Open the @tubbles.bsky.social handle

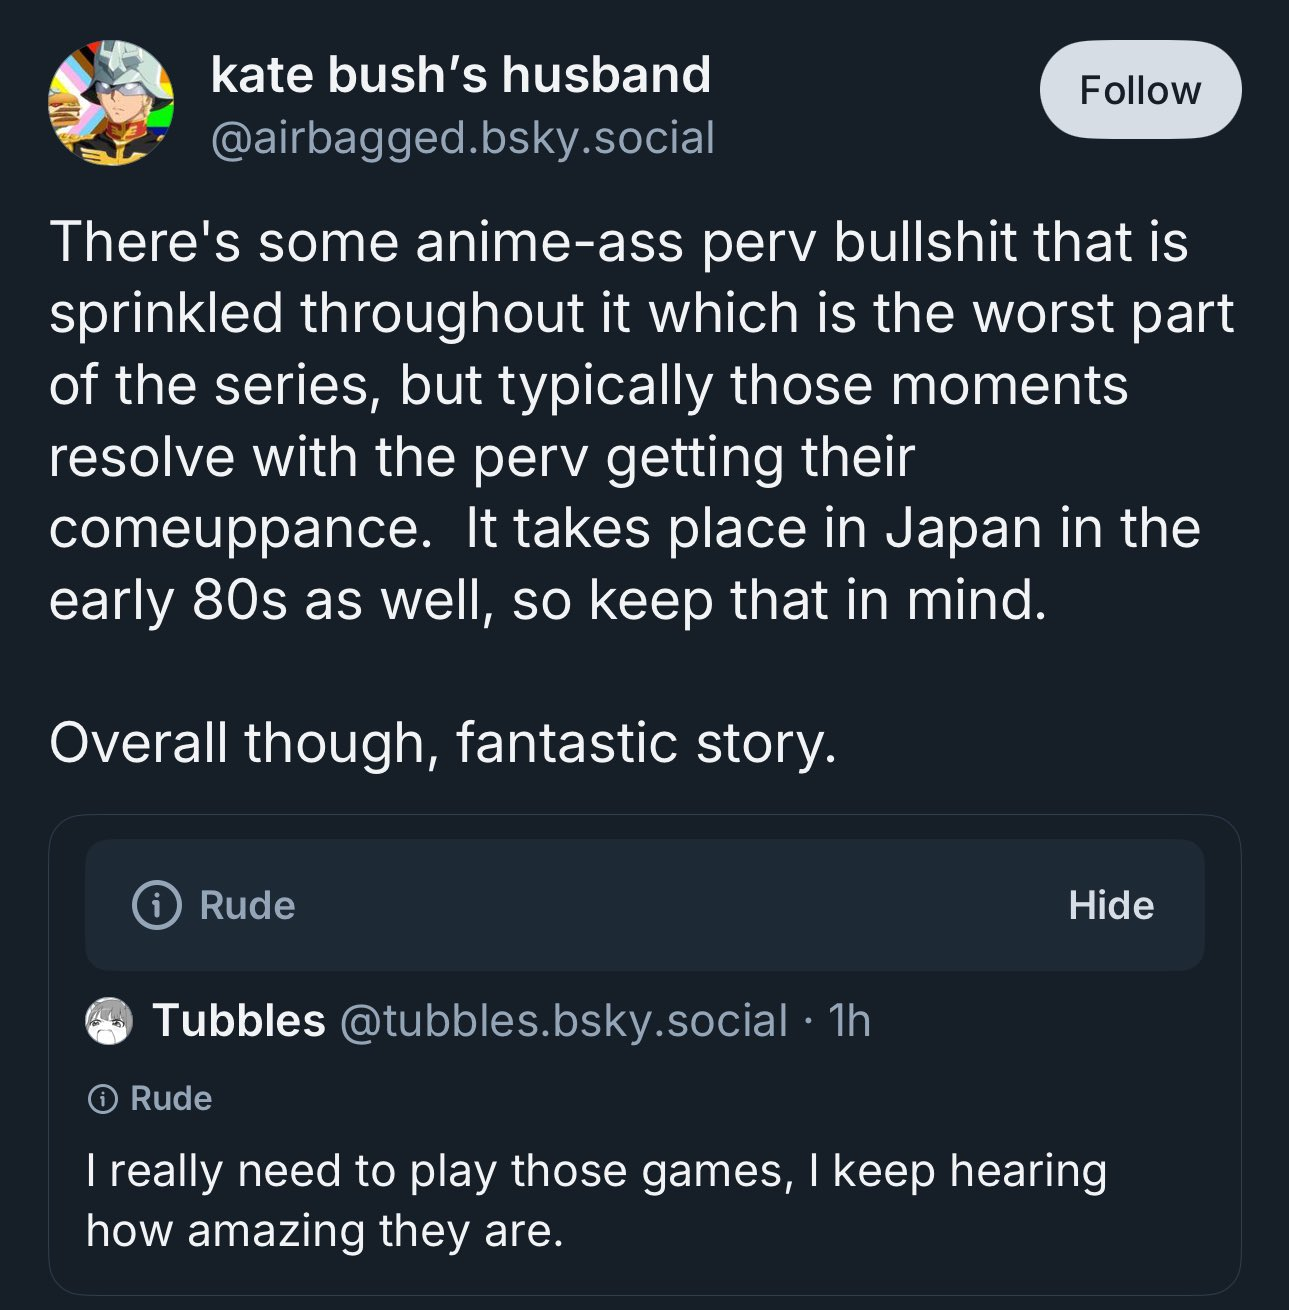tap(564, 1021)
